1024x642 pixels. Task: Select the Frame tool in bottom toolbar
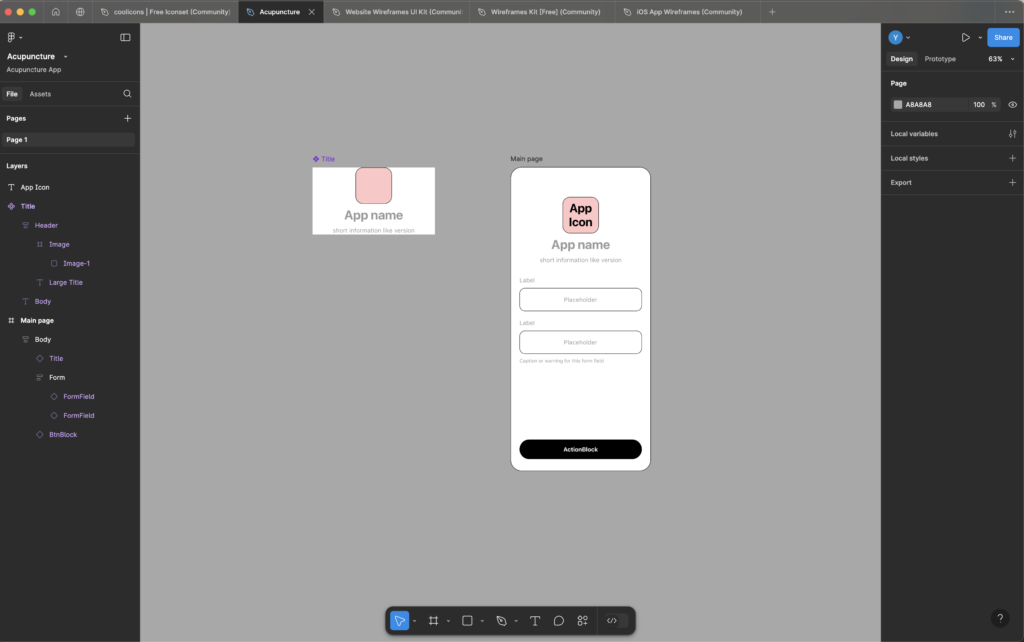point(433,621)
